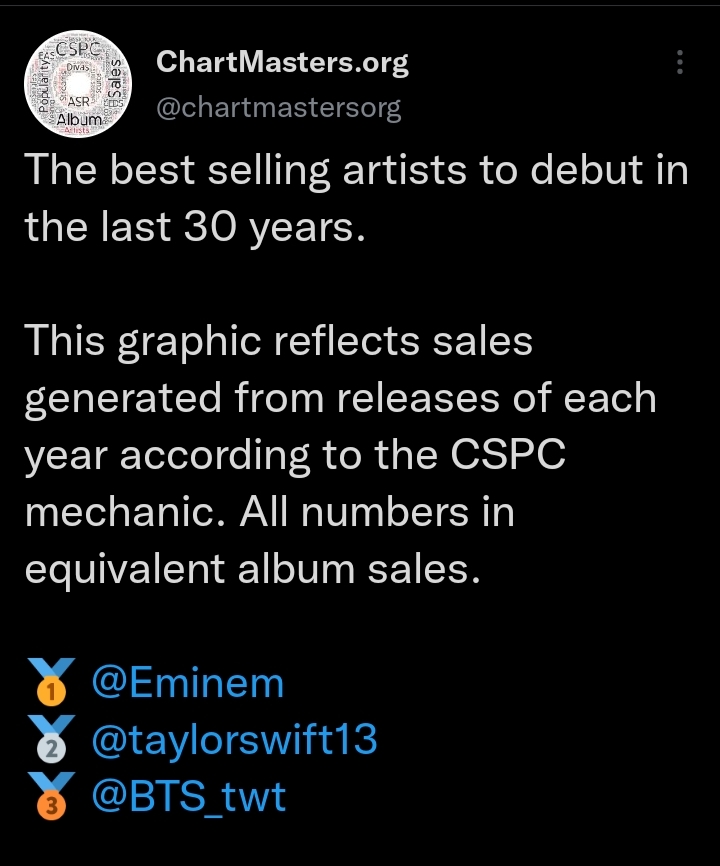Click the word 'CSPC' in the tweet body
720x866 pixels.
click(508, 455)
